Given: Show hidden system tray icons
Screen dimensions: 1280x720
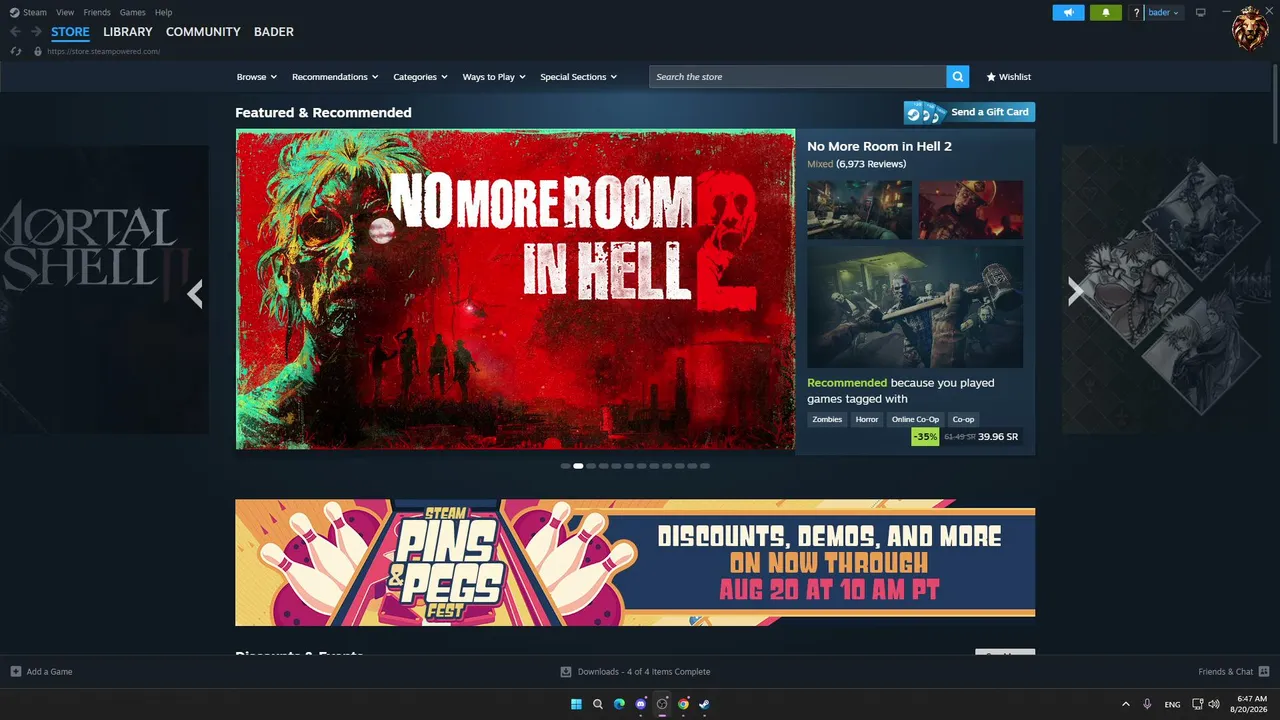Looking at the screenshot, I should (x=1125, y=704).
